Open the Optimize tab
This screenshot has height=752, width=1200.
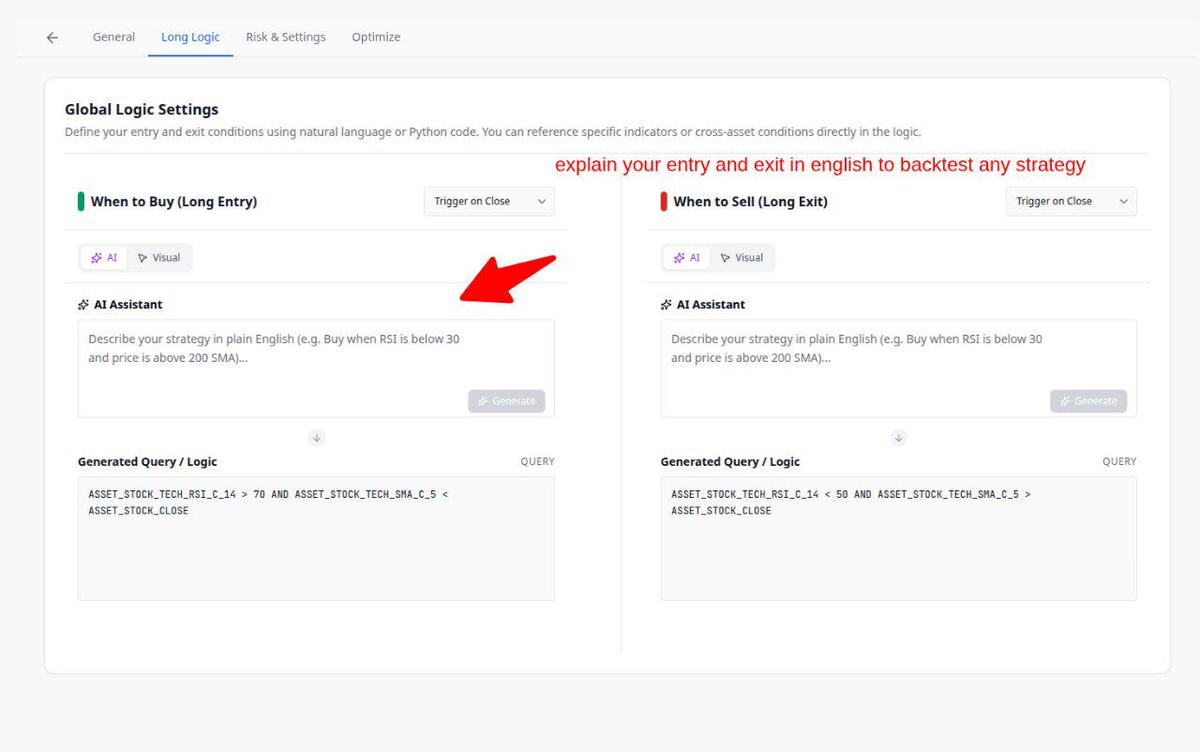376,37
